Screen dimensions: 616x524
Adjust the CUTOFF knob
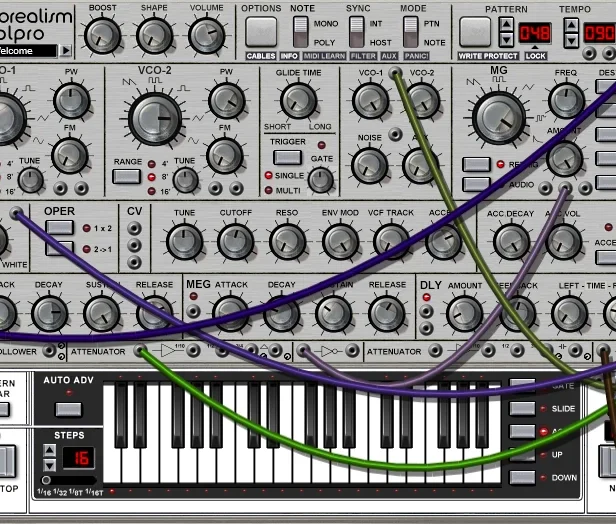coord(236,242)
